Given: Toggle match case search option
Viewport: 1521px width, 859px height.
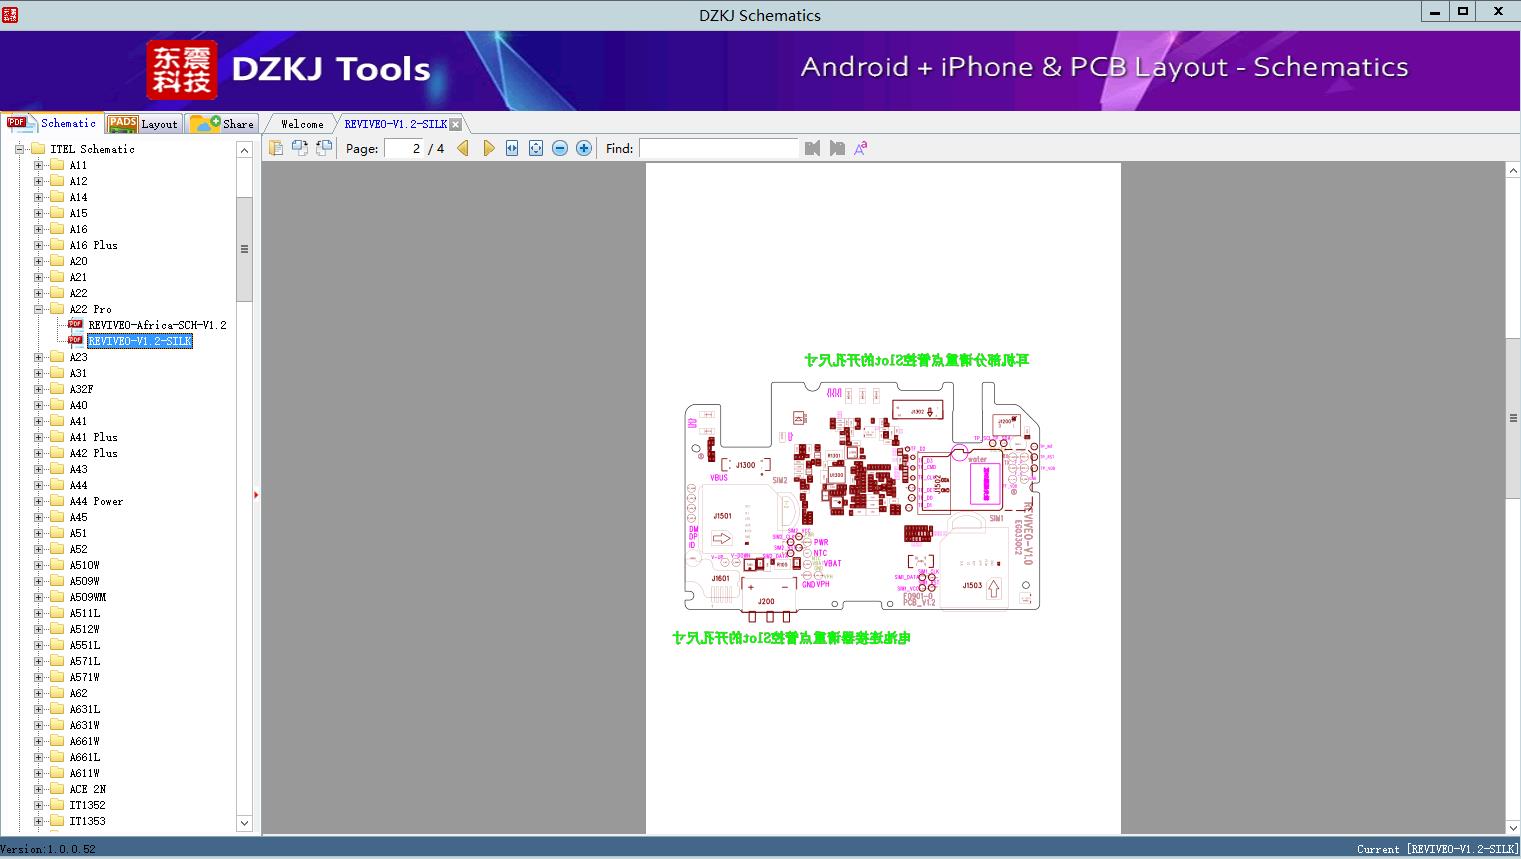Looking at the screenshot, I should click(860, 148).
